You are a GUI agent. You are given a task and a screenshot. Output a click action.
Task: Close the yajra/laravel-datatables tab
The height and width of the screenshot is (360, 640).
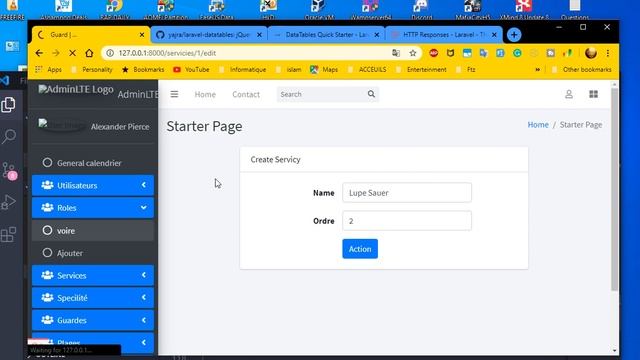[x=259, y=35]
